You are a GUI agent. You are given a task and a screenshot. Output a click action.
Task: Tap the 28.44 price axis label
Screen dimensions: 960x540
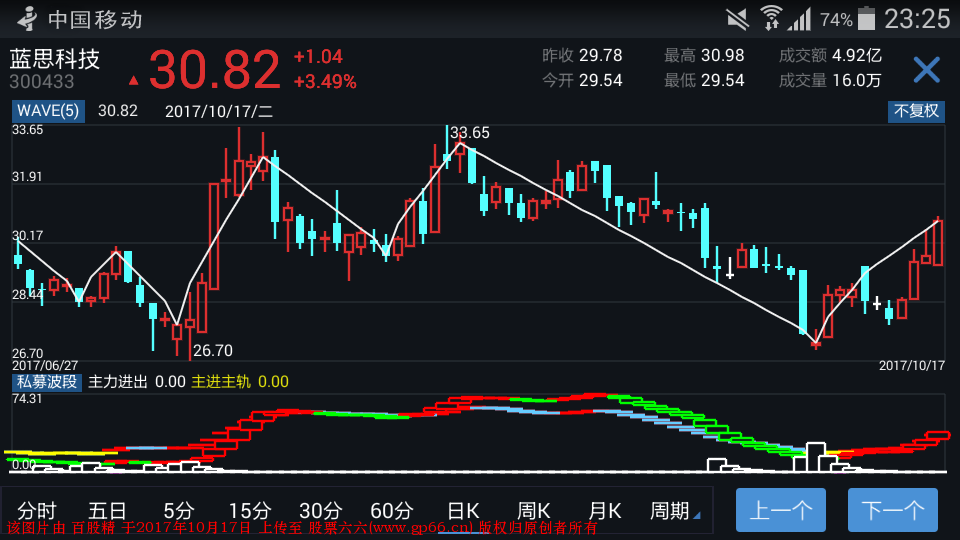[27, 294]
